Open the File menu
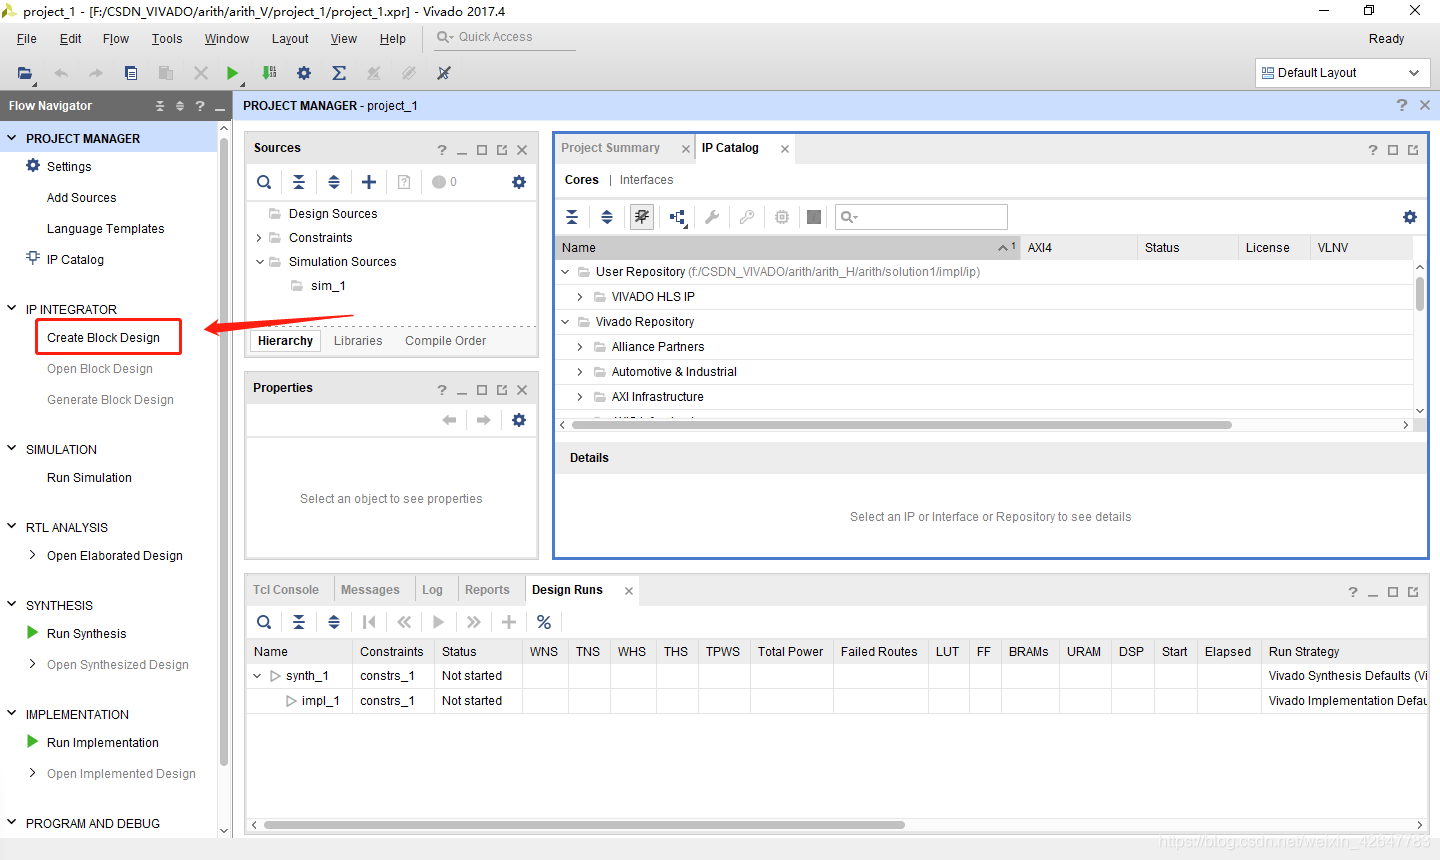This screenshot has width=1440, height=860. pos(27,39)
